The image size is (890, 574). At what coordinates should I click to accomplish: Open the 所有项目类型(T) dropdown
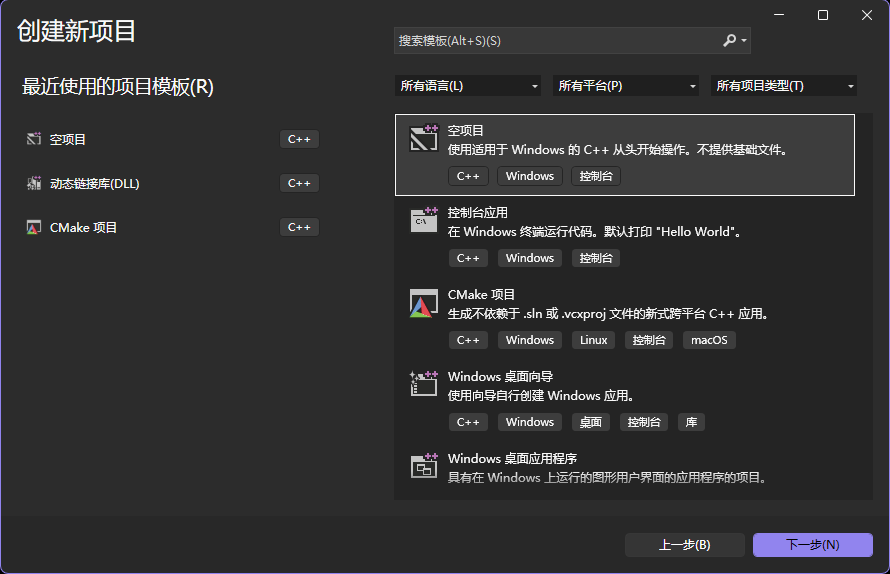[783, 86]
